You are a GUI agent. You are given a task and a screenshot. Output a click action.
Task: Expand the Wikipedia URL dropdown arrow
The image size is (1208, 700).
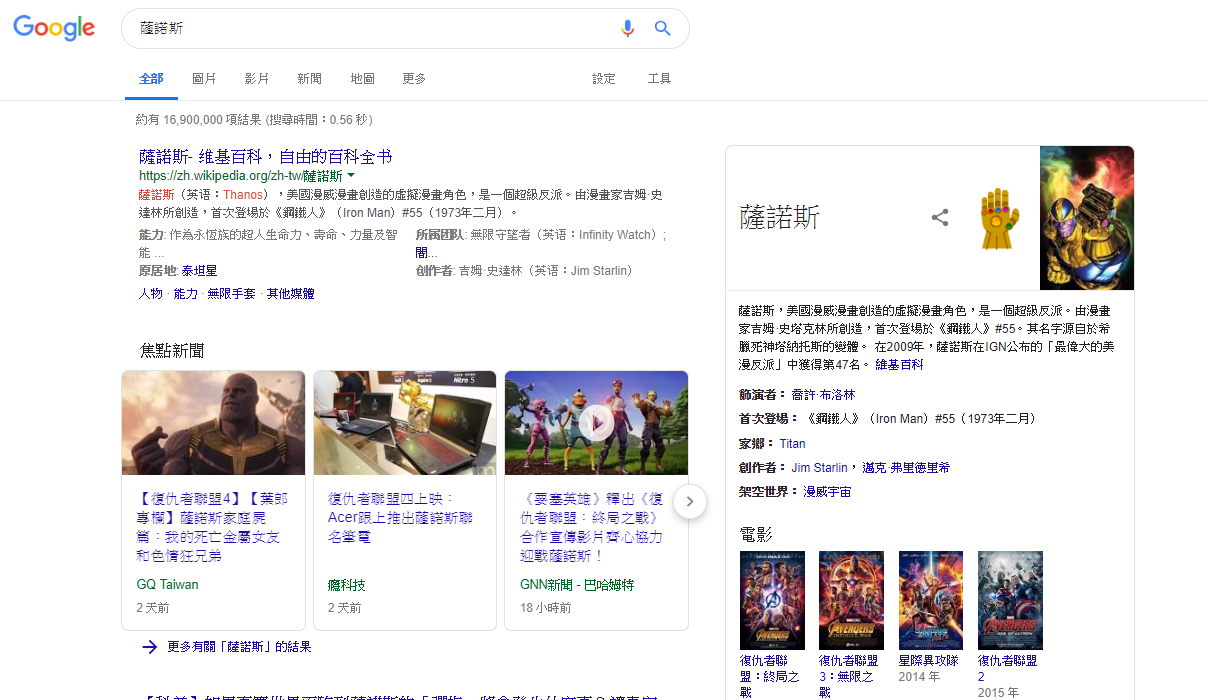click(351, 176)
